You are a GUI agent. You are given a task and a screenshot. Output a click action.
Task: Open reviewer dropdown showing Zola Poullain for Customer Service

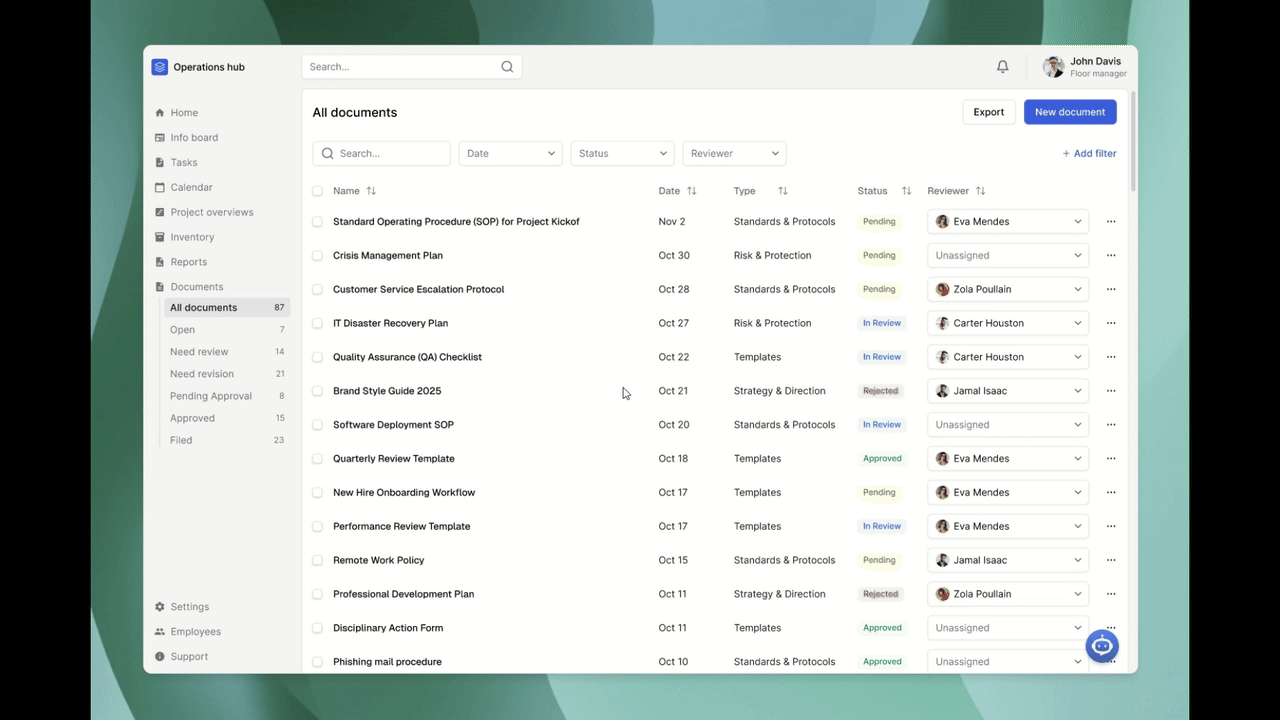pos(1008,290)
